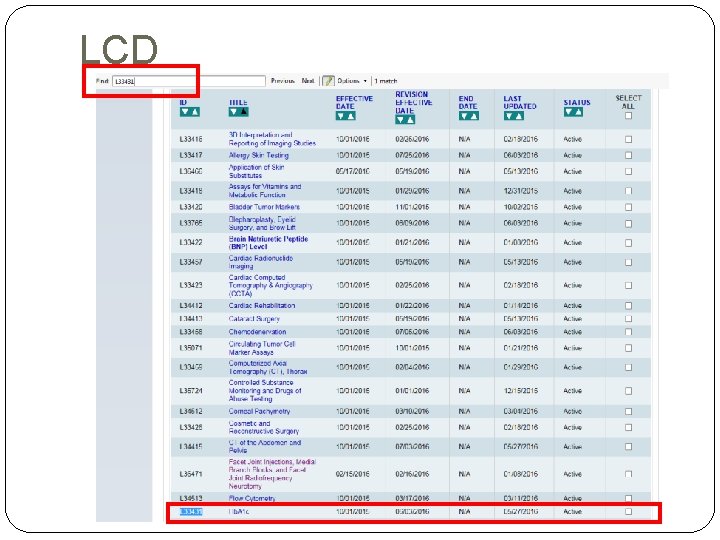Click the Last Updated column header text
Screen dimensions: 720x540
pyautogui.click(x=520, y=102)
